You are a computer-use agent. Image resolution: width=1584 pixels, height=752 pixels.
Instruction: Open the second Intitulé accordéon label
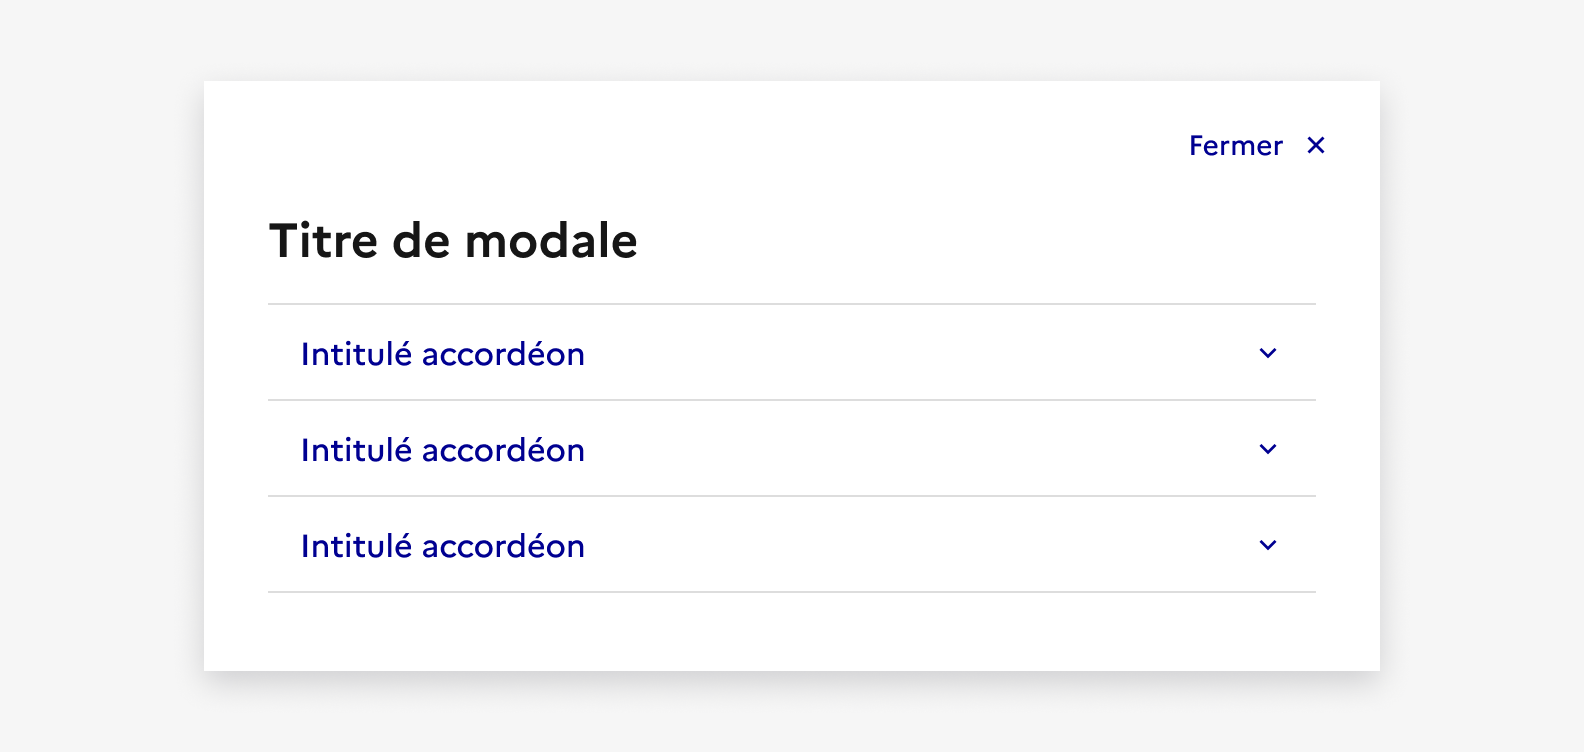point(442,450)
